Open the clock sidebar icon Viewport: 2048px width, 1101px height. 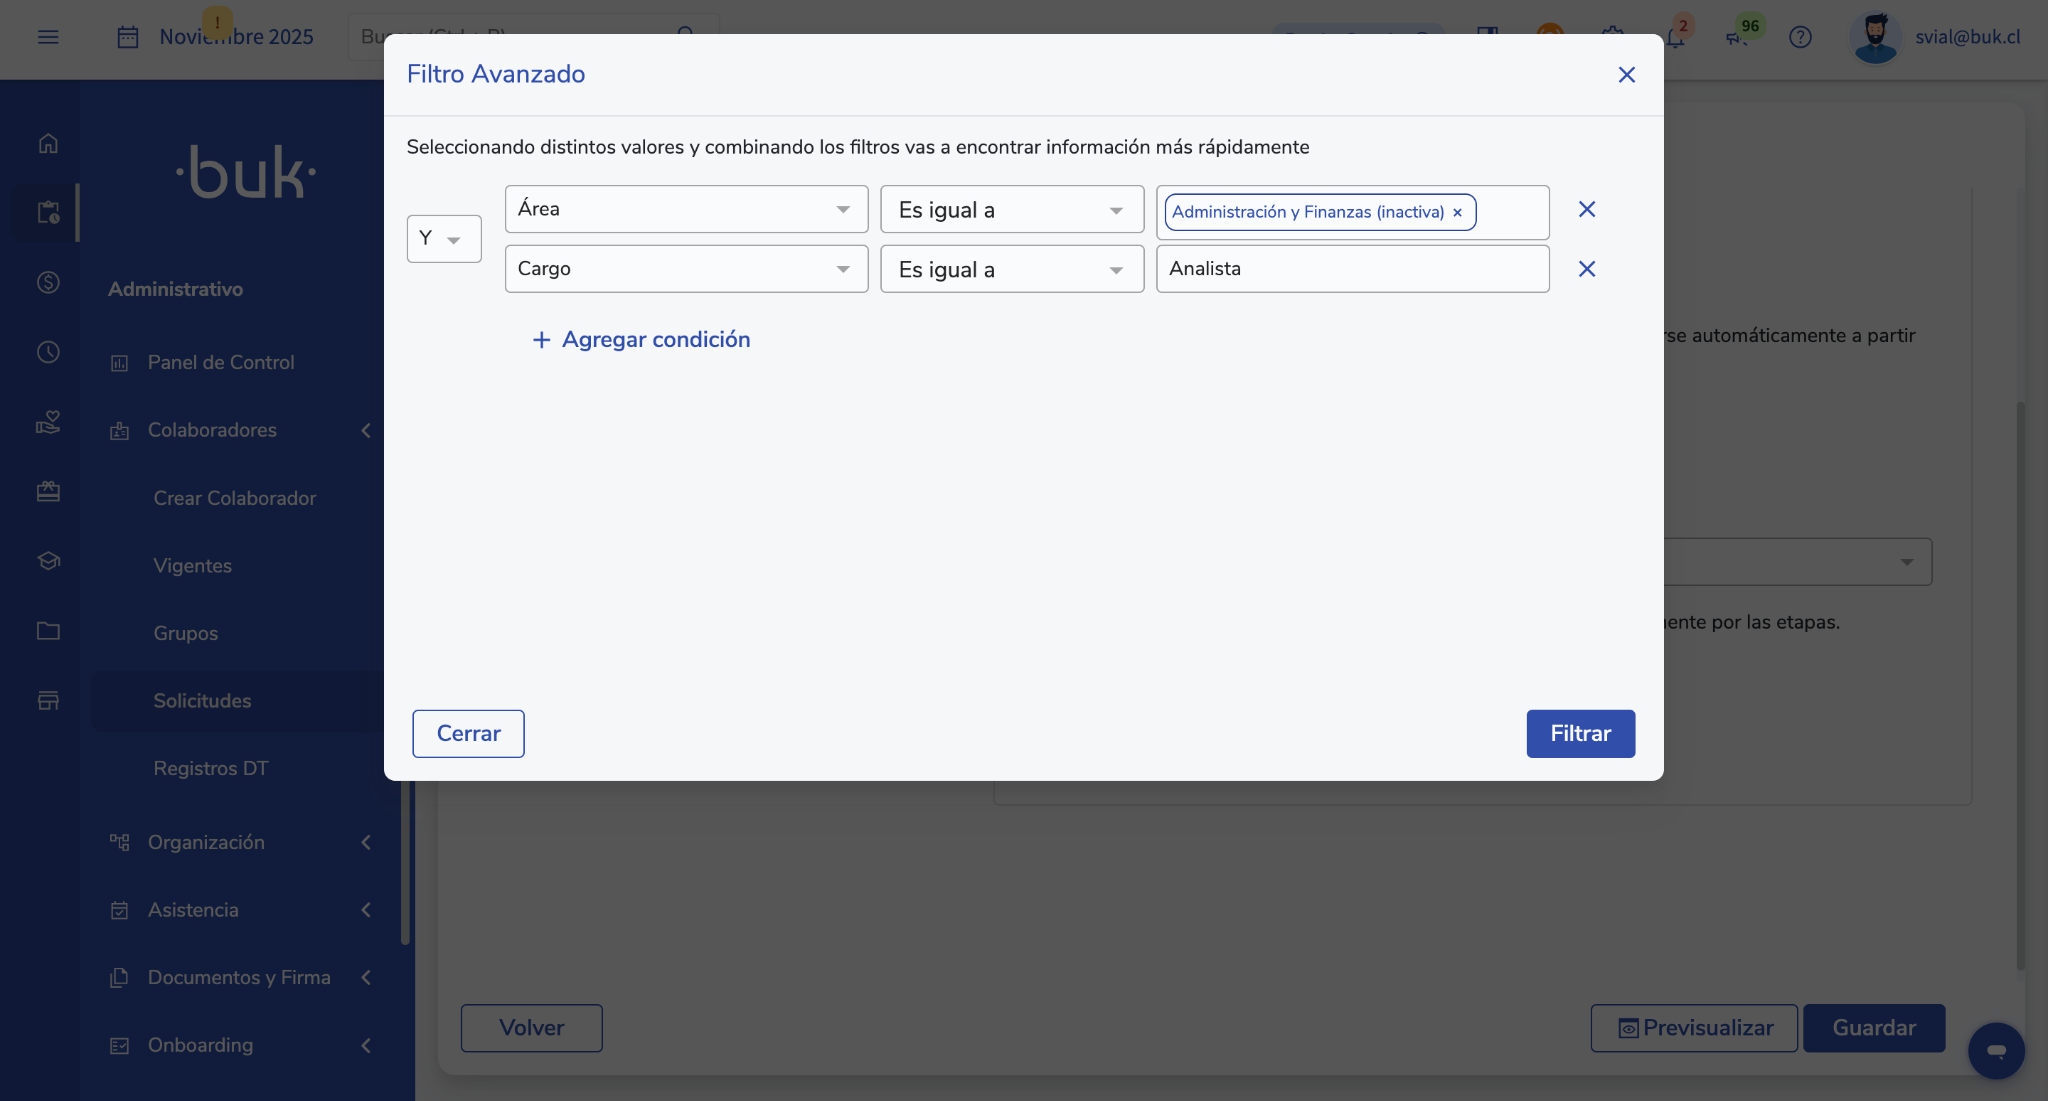[x=48, y=352]
